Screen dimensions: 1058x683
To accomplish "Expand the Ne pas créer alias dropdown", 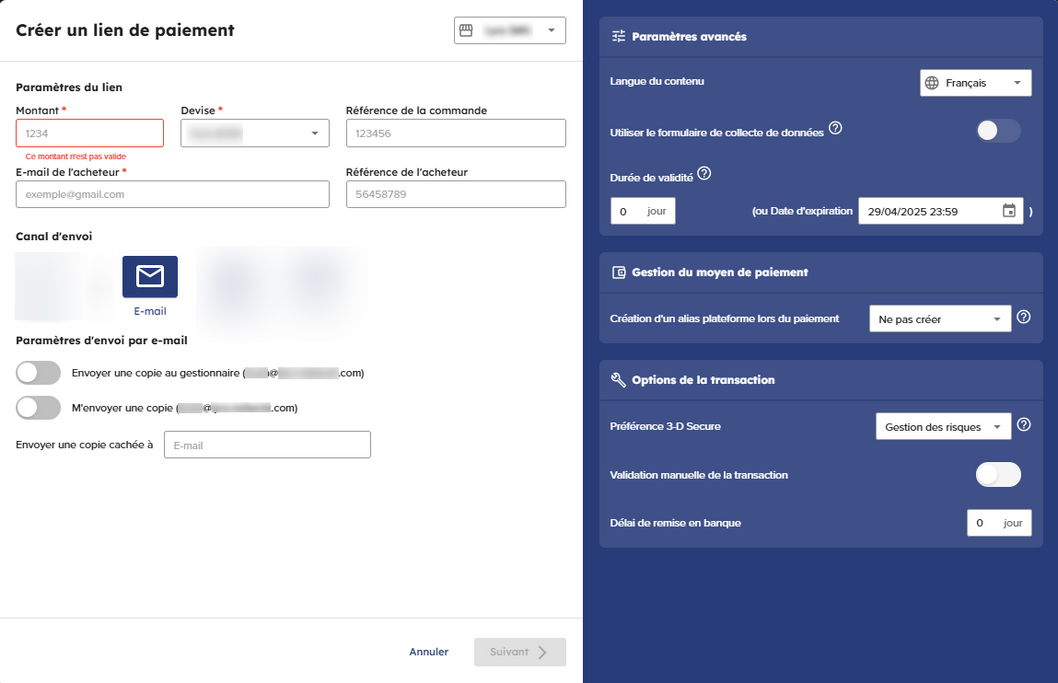I will coord(939,319).
